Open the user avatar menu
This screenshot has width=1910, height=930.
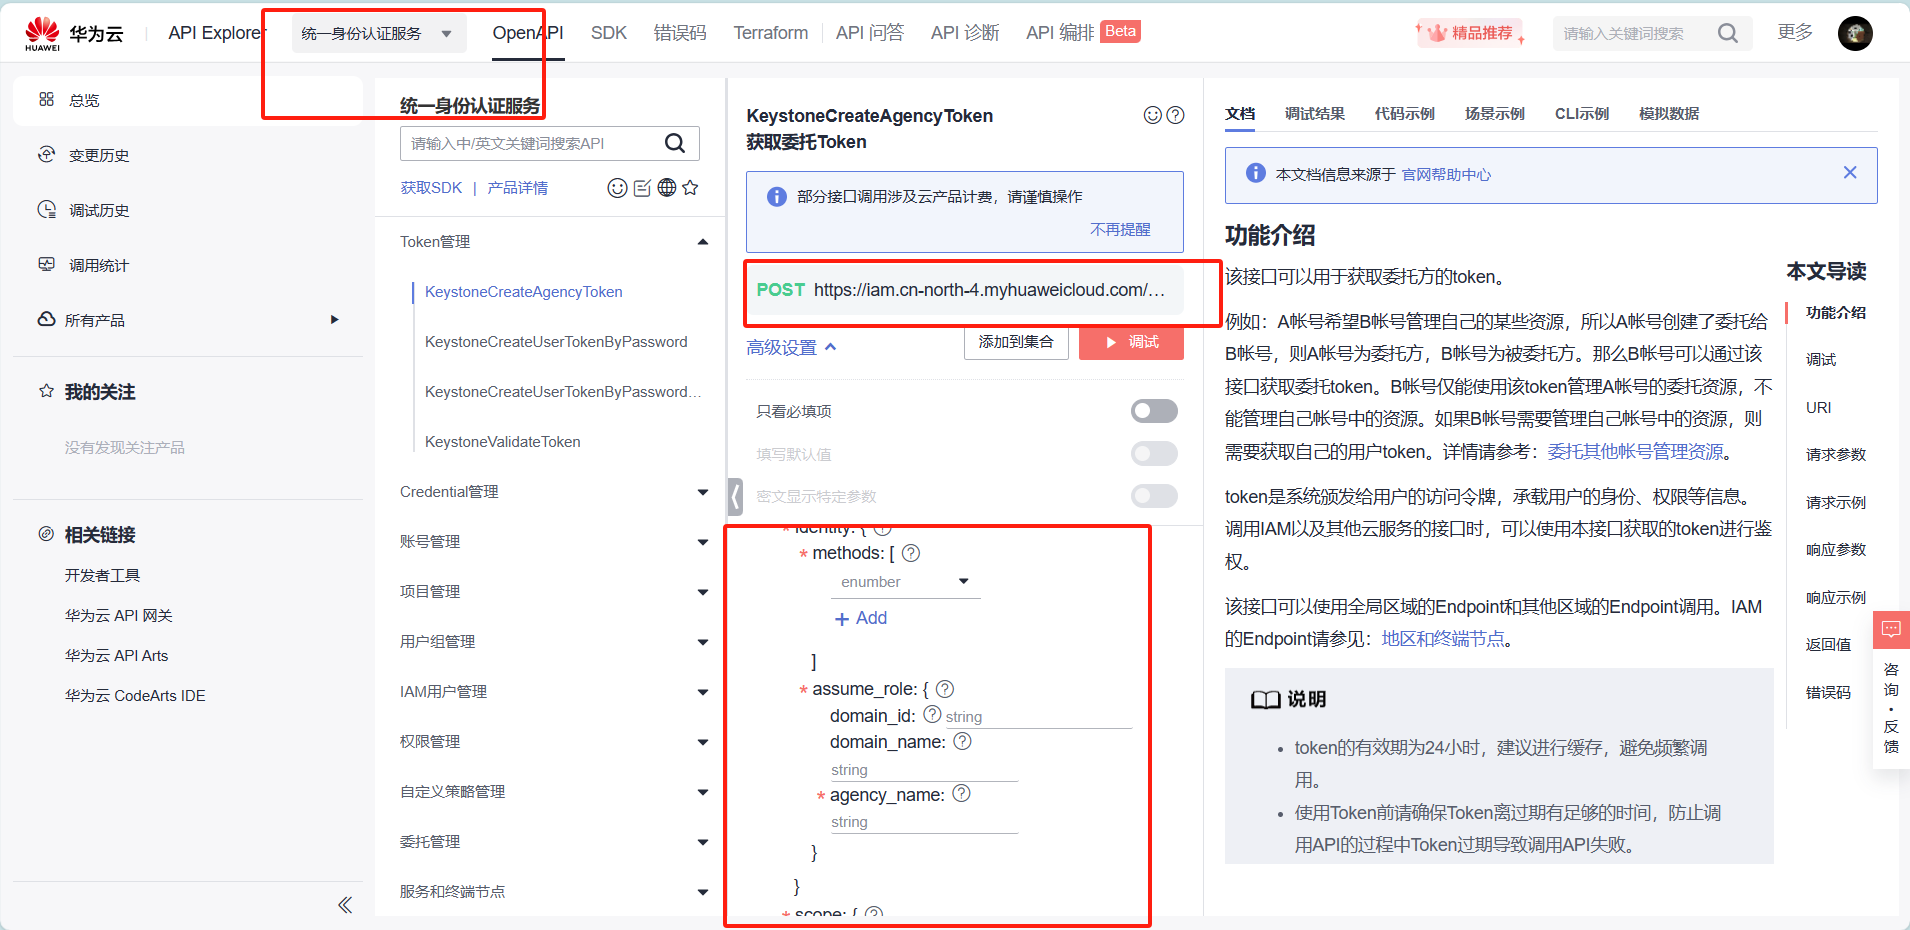pos(1855,33)
